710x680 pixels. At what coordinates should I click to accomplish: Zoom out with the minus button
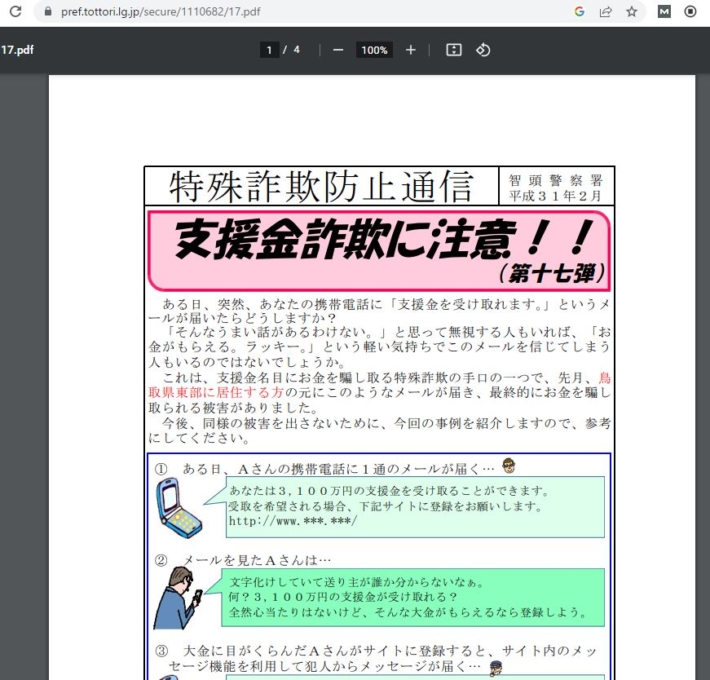click(338, 50)
